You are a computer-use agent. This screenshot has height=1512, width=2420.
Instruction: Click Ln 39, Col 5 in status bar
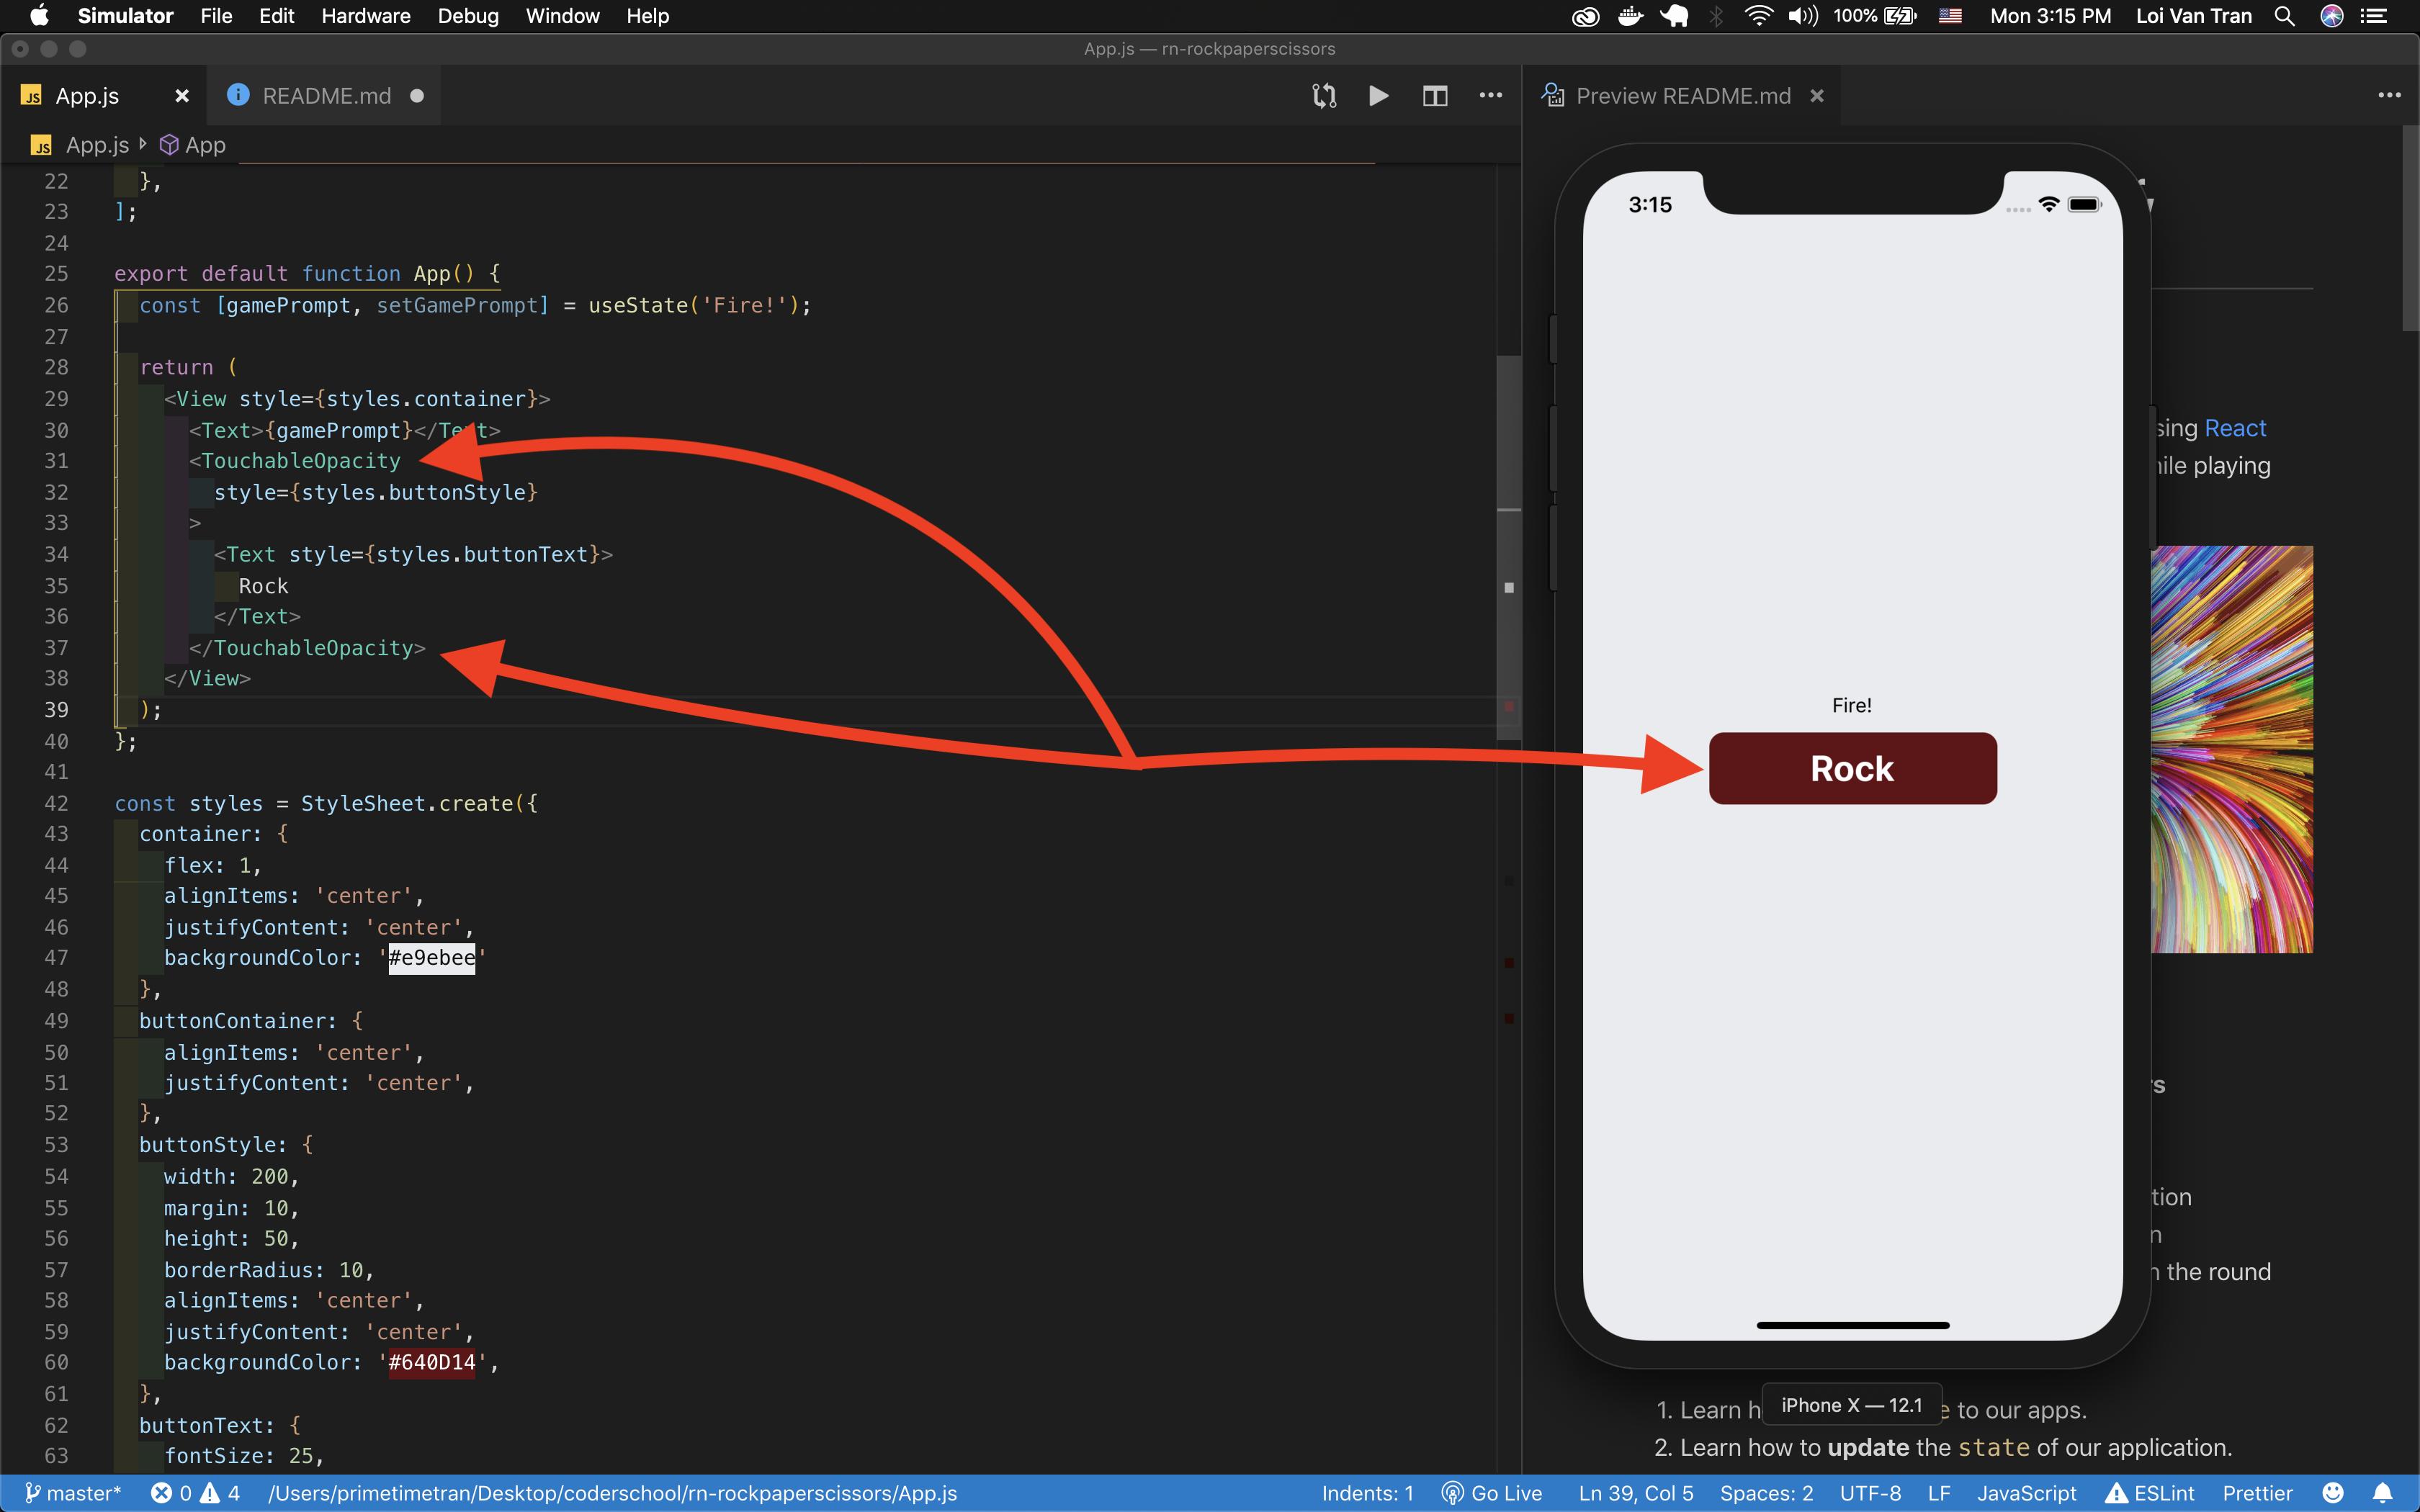pyautogui.click(x=1636, y=1493)
